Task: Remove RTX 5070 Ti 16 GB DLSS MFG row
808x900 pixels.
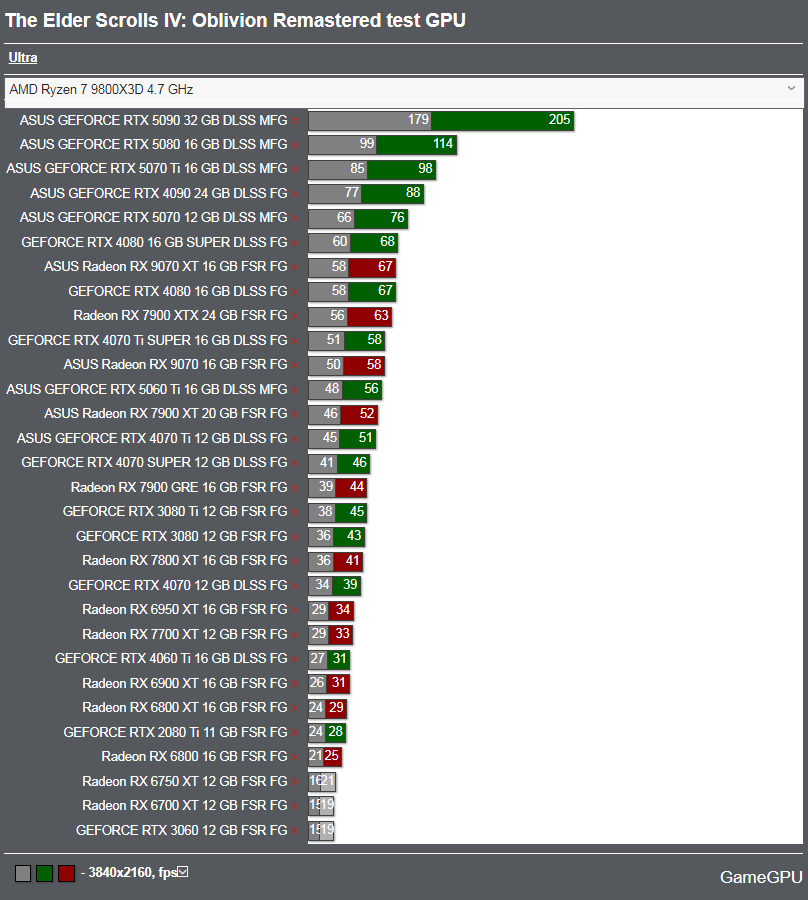Action: (295, 169)
